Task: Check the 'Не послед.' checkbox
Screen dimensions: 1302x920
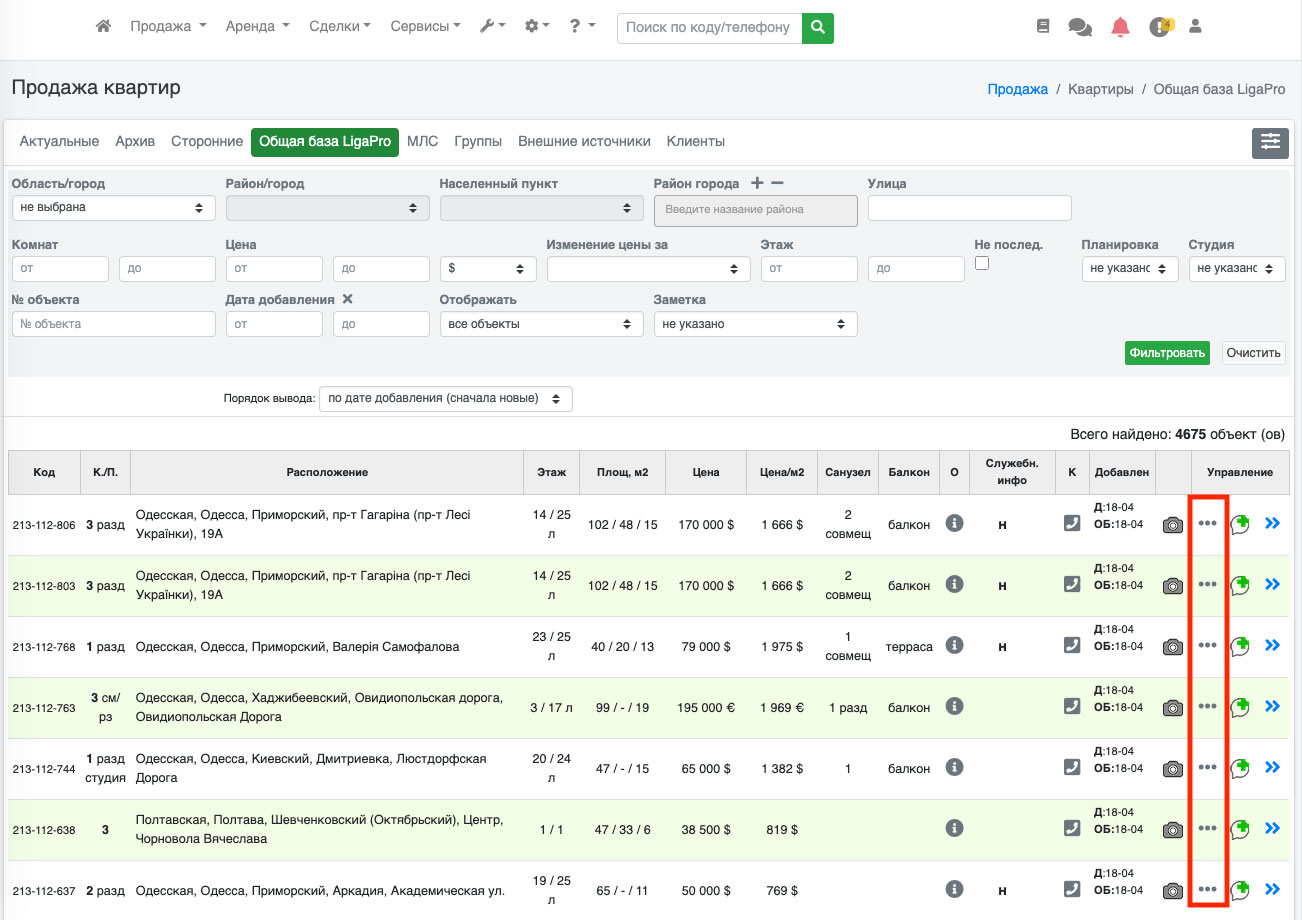Action: coord(982,263)
